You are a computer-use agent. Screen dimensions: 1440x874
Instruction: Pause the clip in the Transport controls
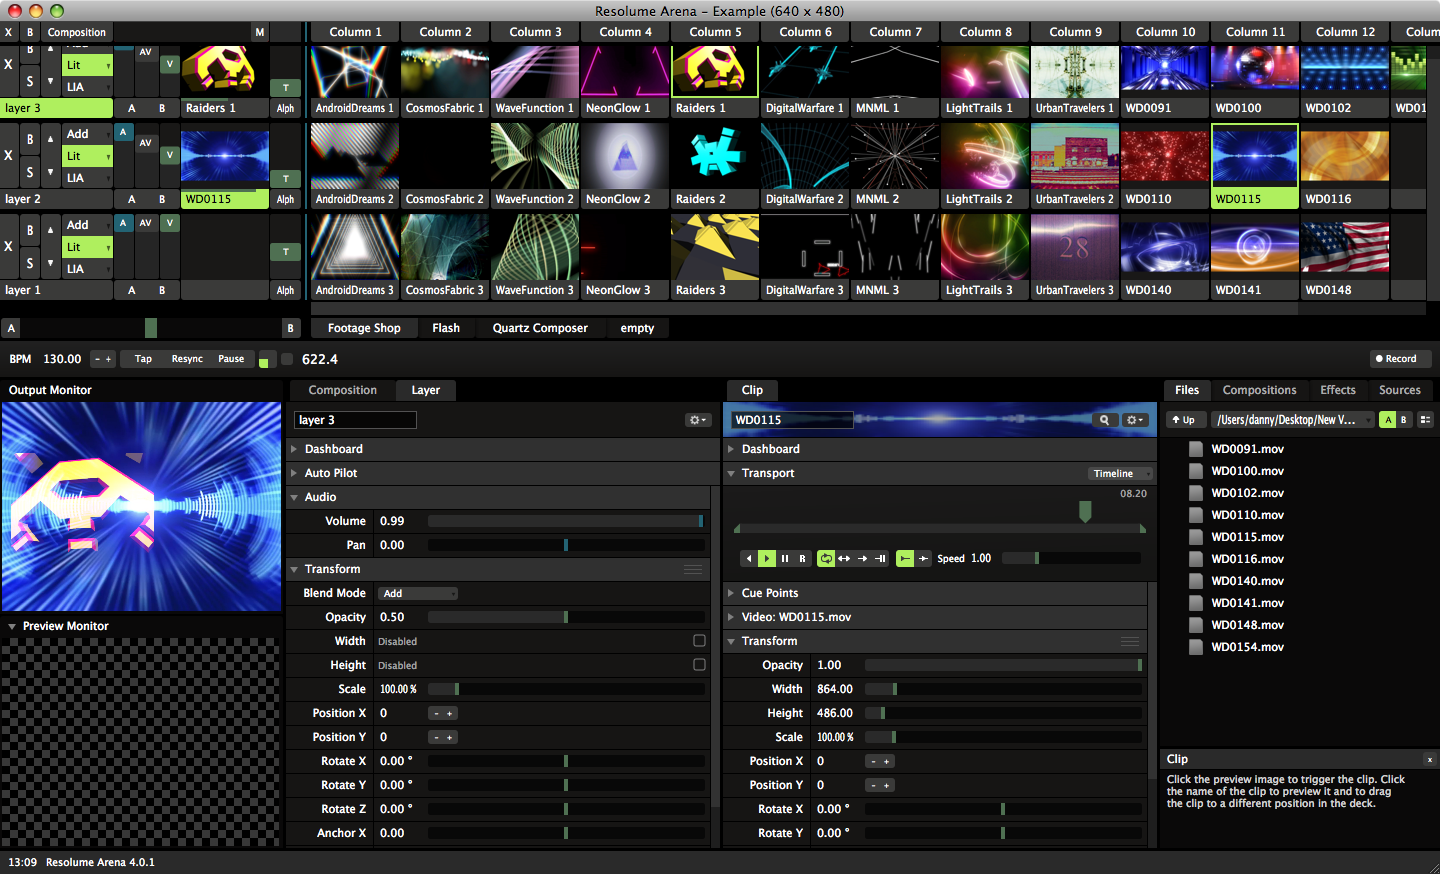click(785, 559)
